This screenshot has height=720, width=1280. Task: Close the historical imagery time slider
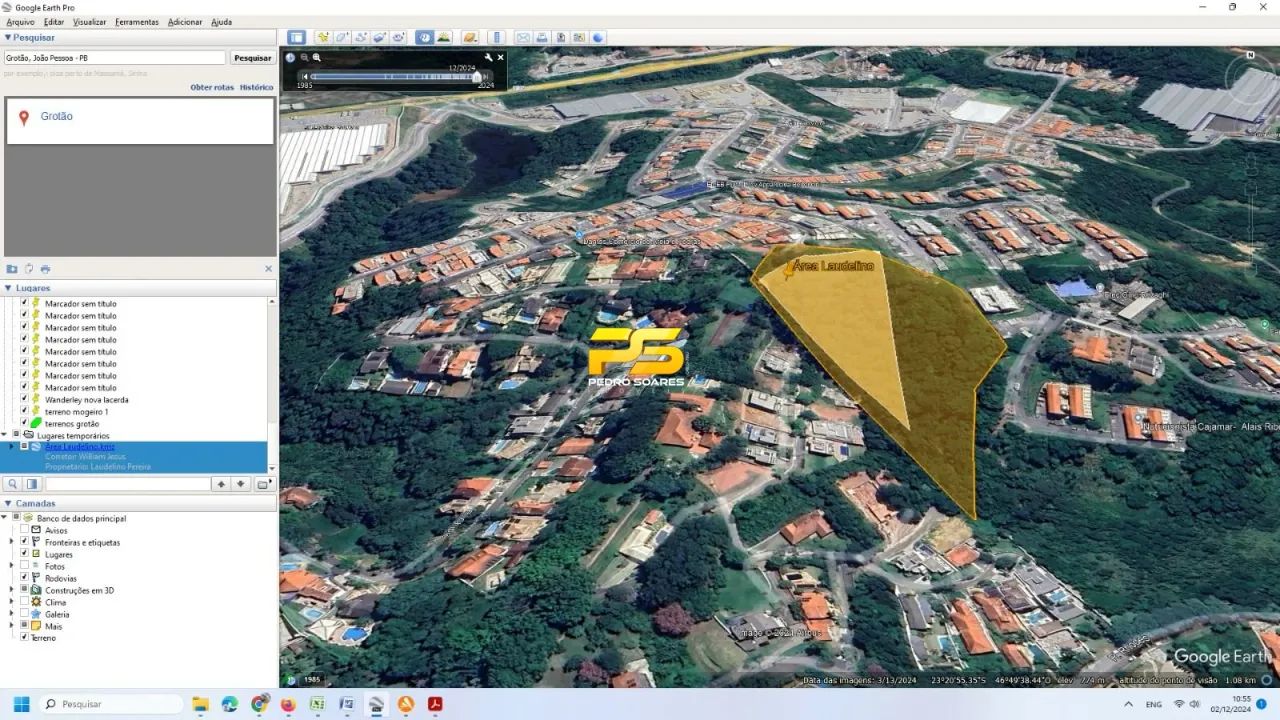pyautogui.click(x=501, y=57)
